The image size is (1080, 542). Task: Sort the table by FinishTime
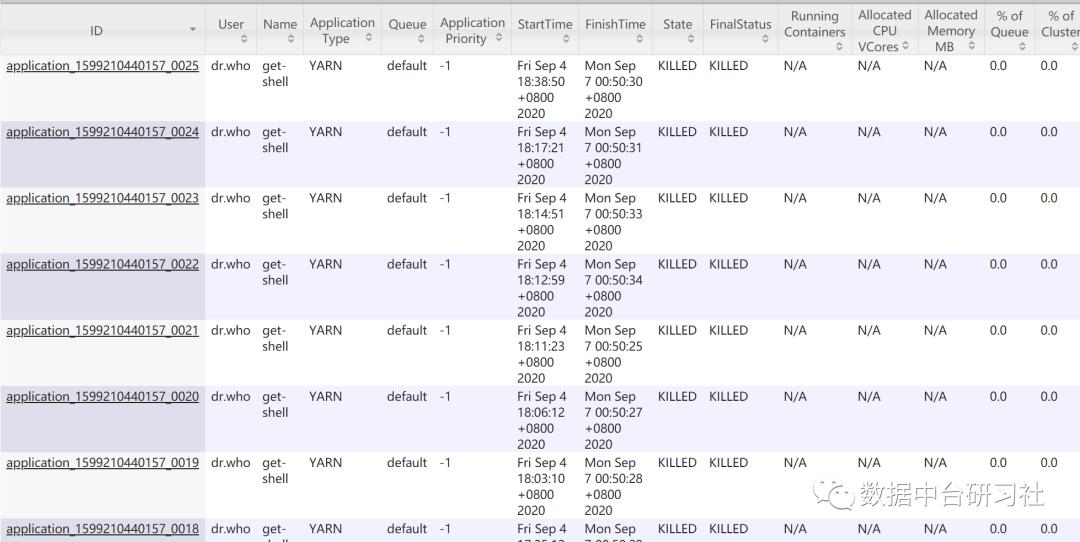(x=639, y=39)
